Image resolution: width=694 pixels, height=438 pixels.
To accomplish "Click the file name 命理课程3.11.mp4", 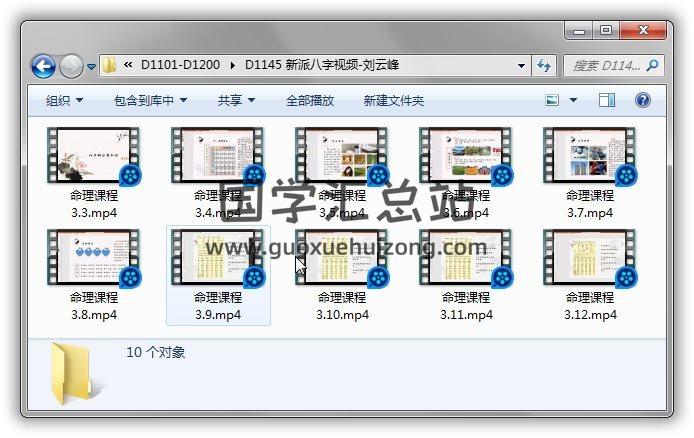I will click(x=466, y=306).
